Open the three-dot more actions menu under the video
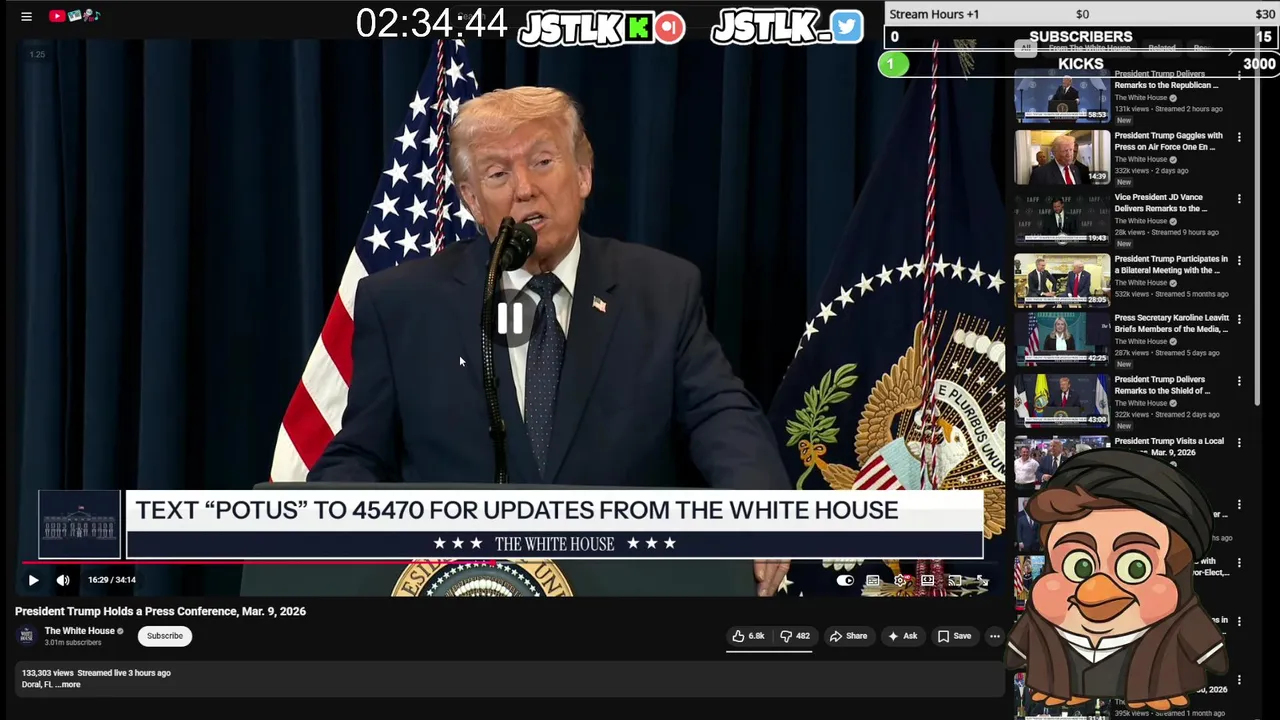Viewport: 1280px width, 720px height. [x=995, y=636]
